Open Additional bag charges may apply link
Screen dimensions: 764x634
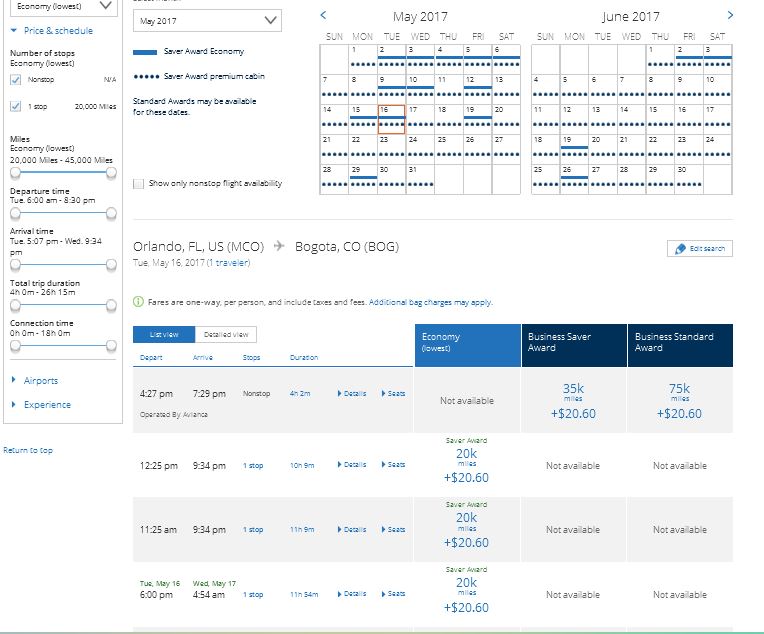pos(430,302)
